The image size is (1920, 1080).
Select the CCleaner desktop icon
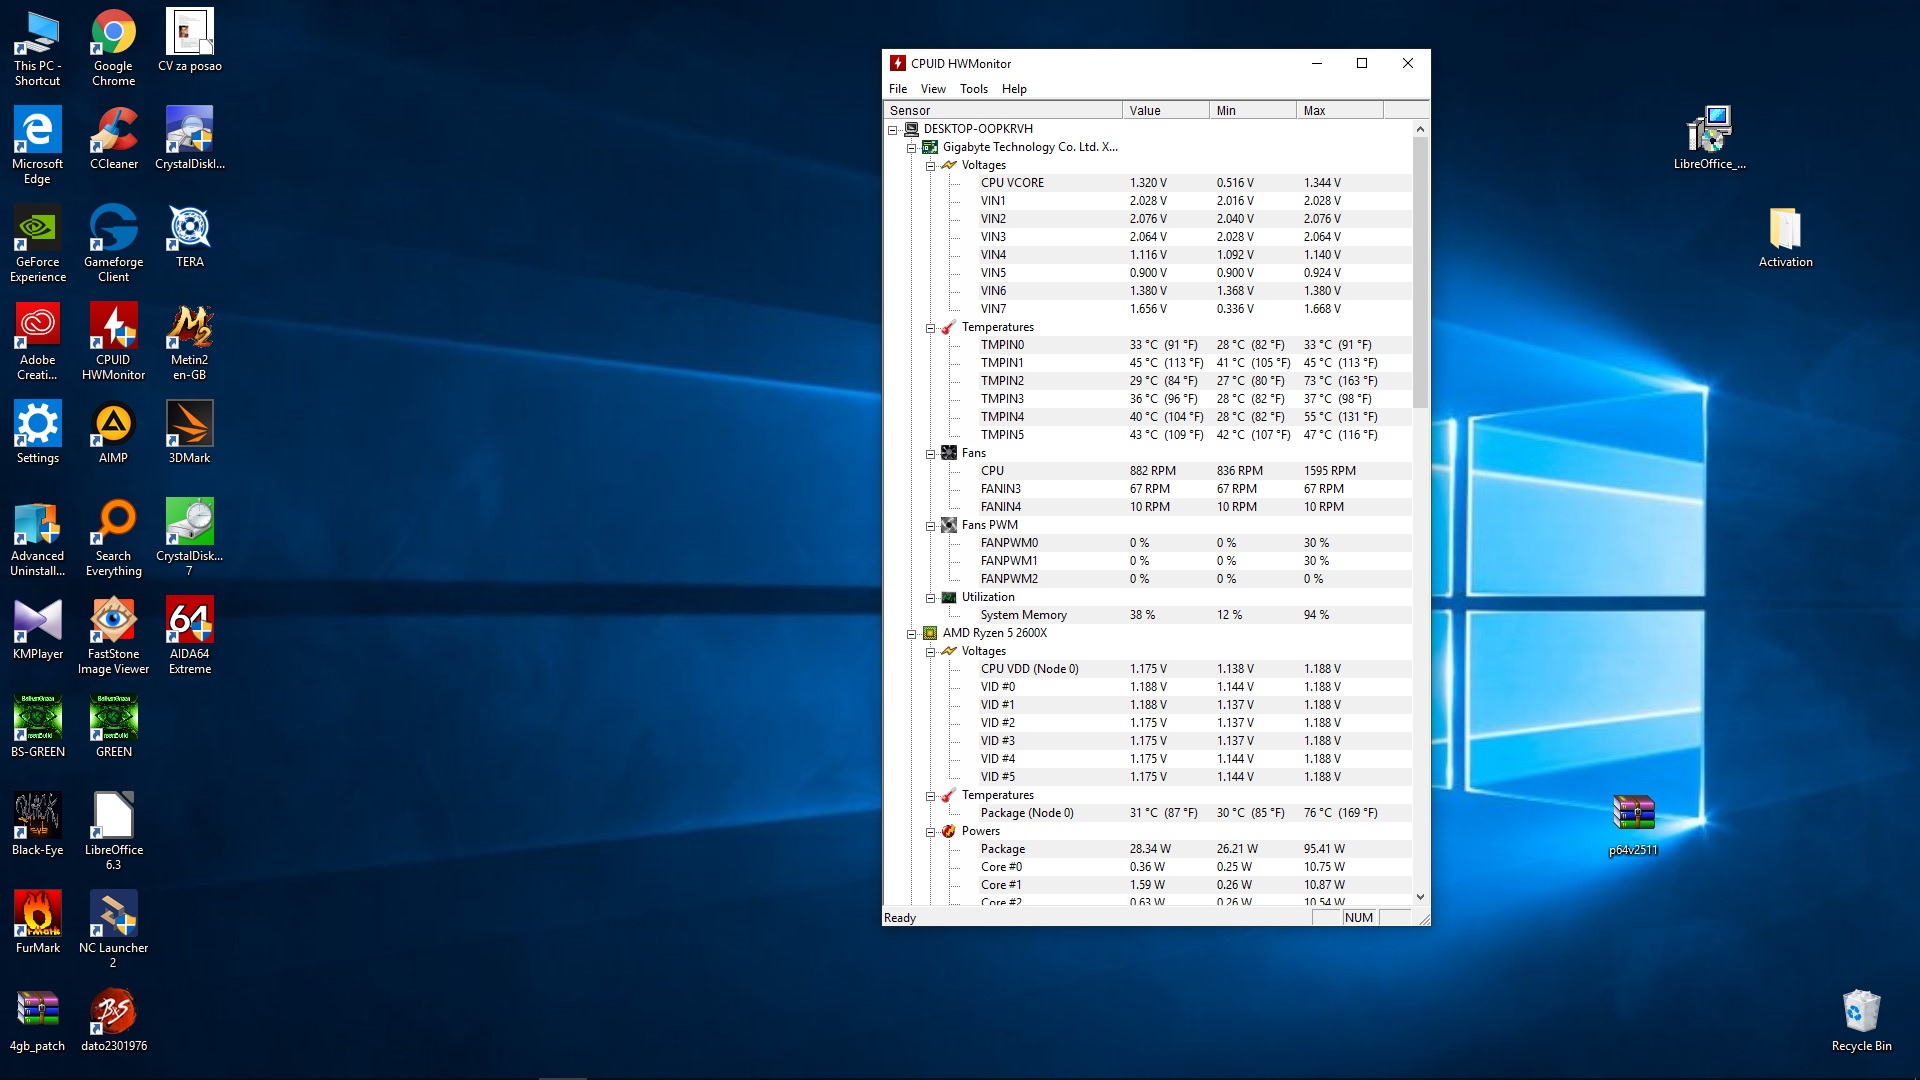pos(113,138)
